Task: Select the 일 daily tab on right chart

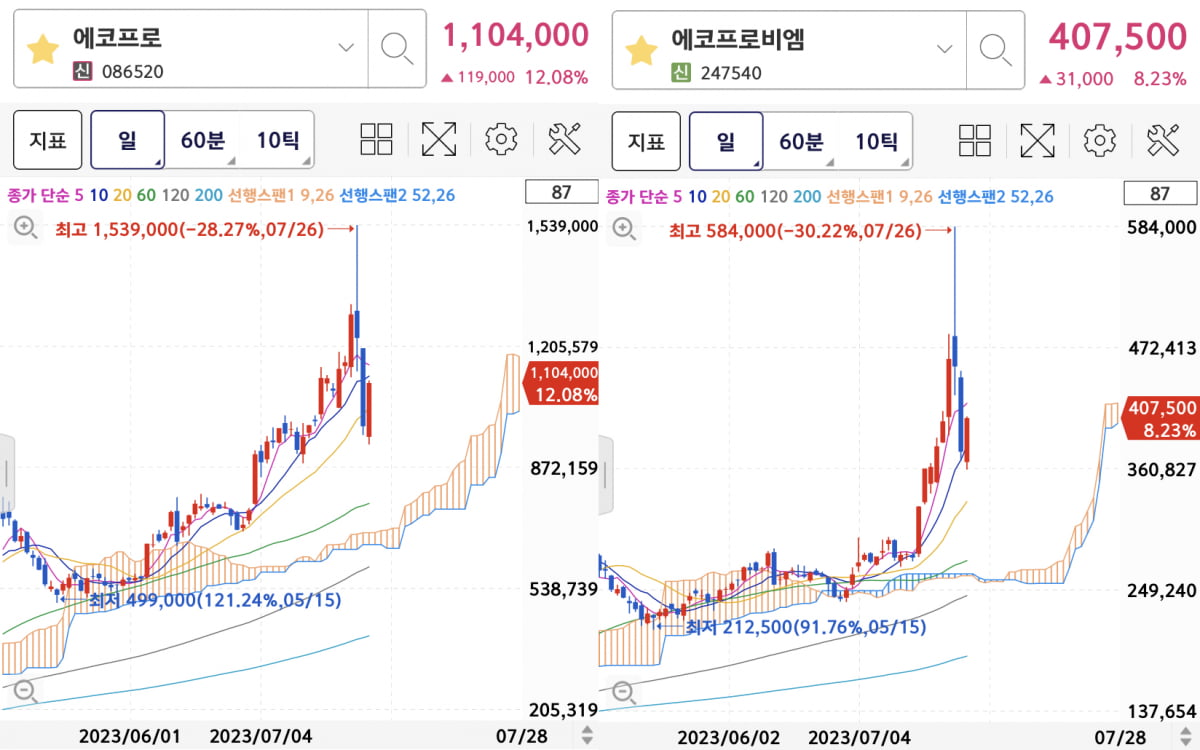Action: [726, 140]
